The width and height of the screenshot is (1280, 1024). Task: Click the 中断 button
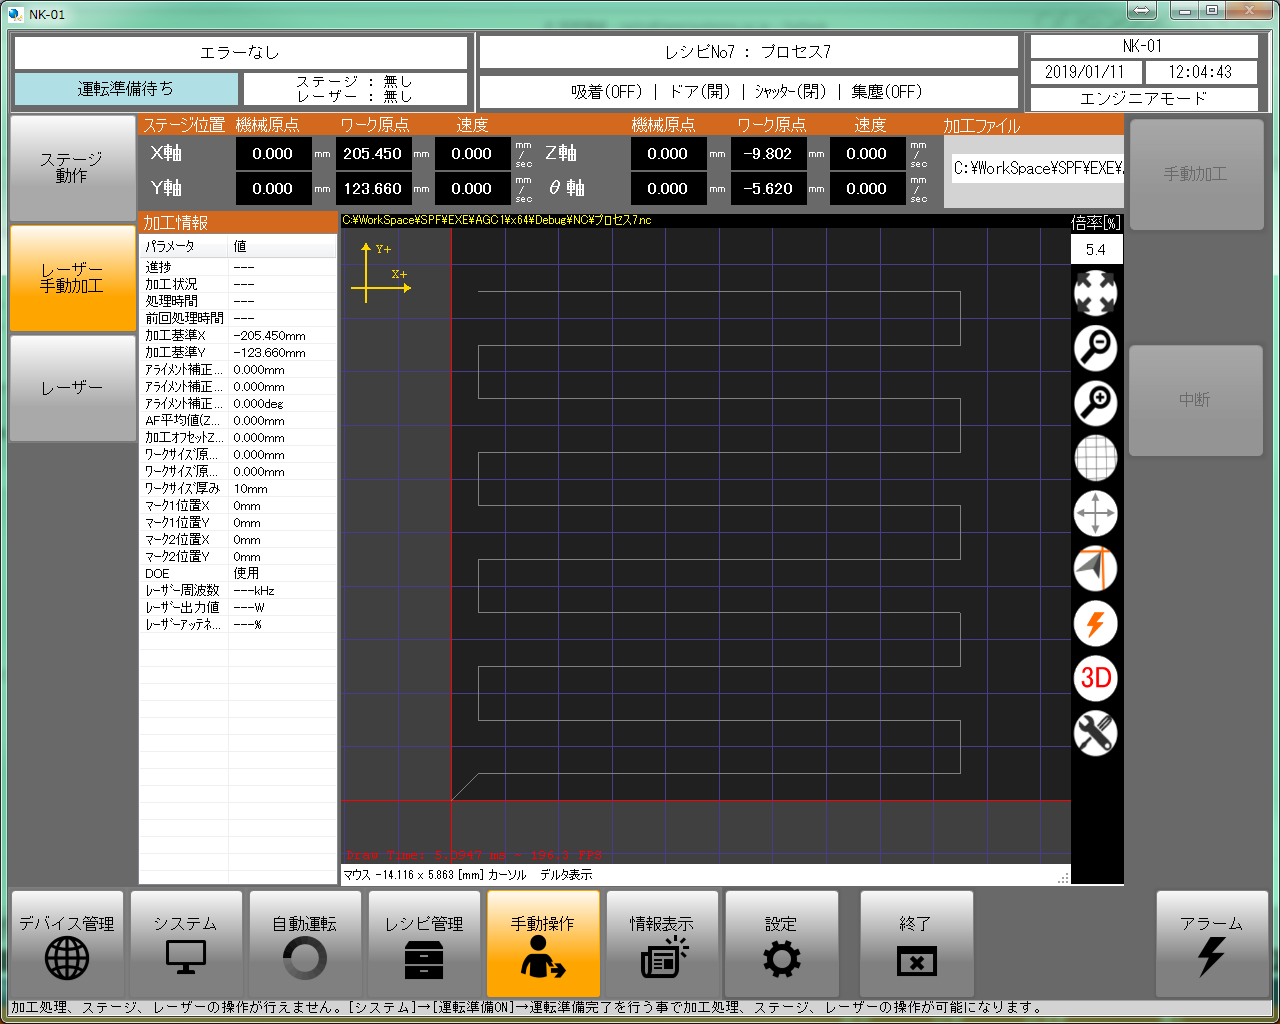coord(1196,400)
